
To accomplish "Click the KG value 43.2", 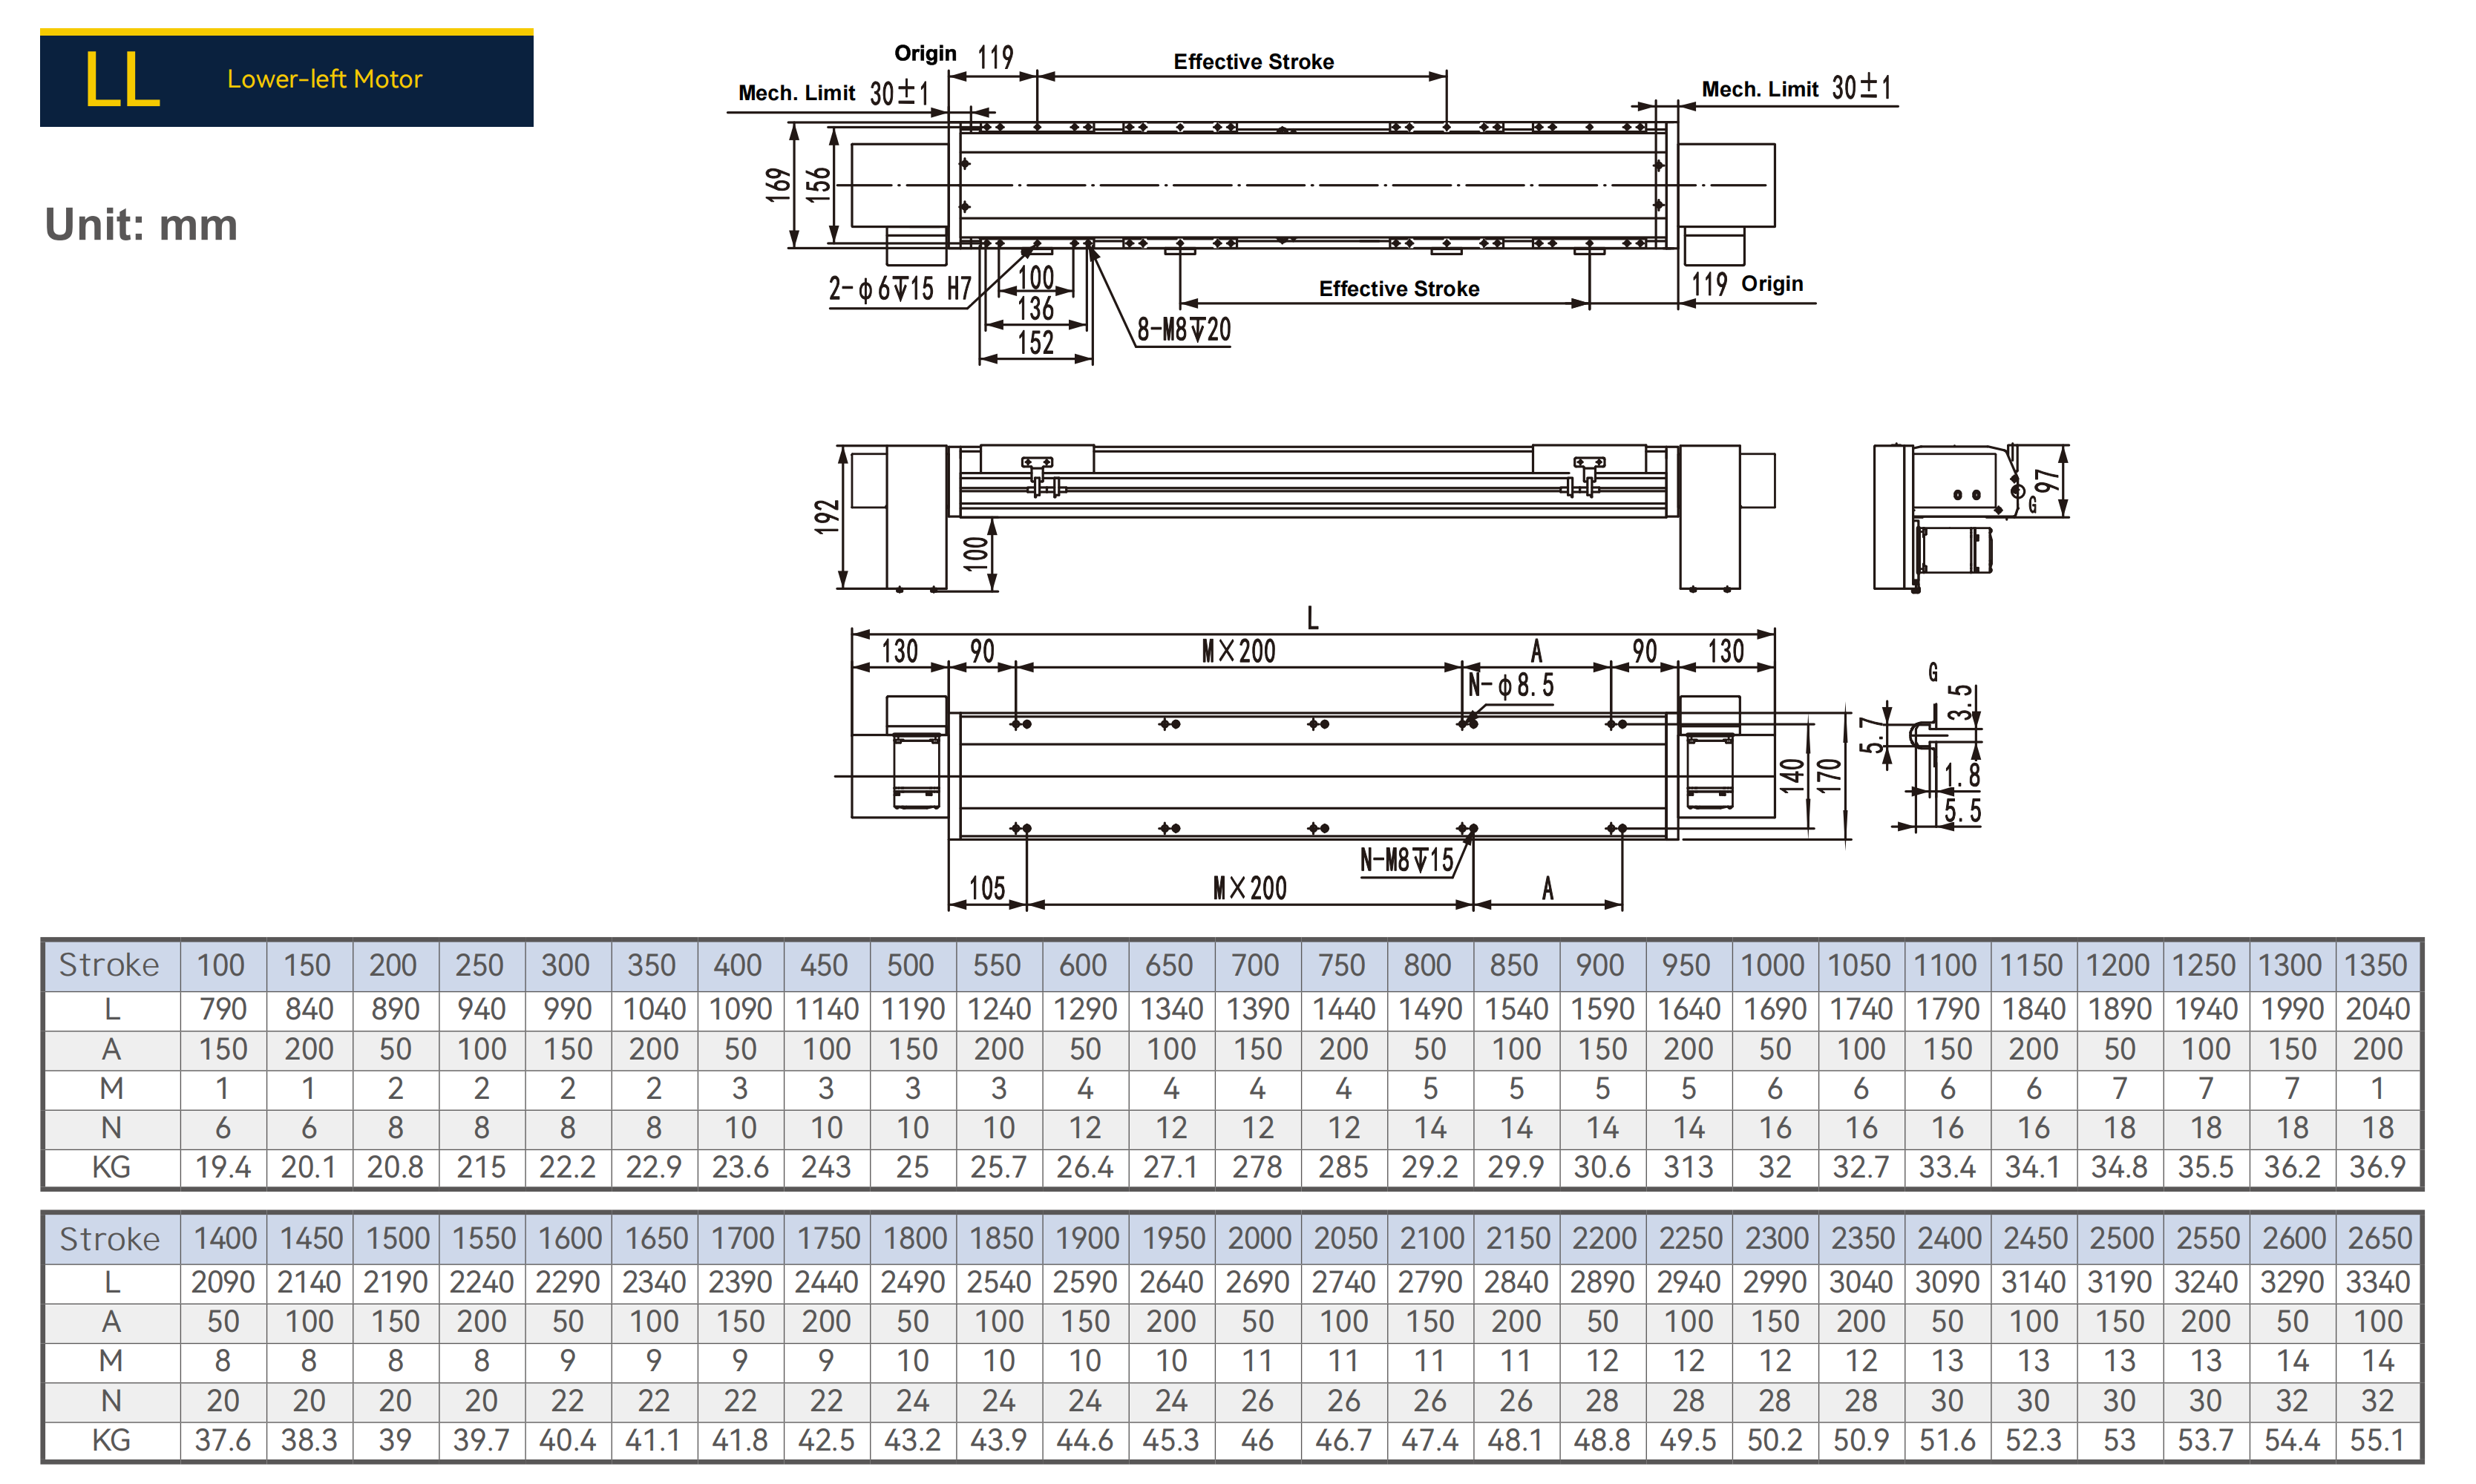I will [912, 1440].
